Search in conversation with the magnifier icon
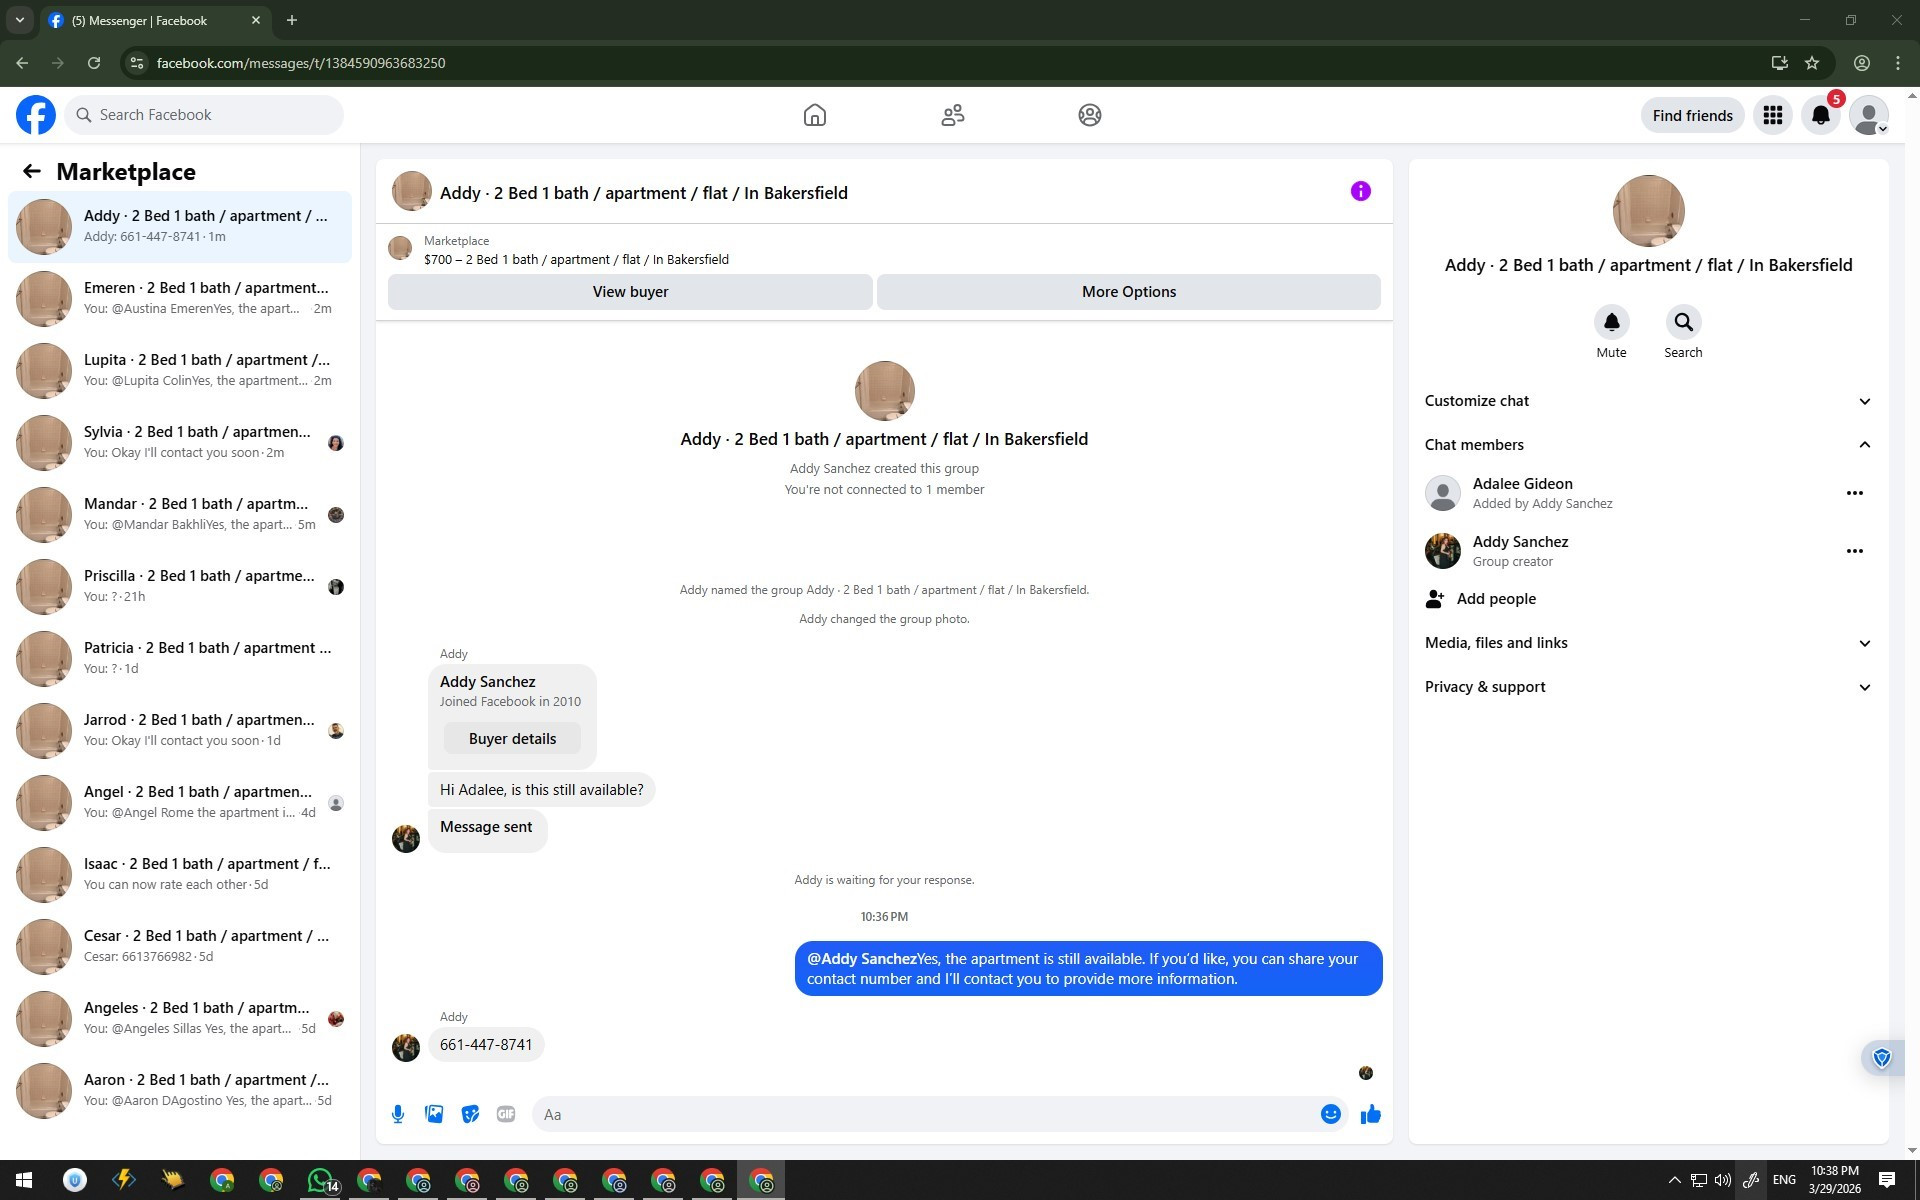Viewport: 1920px width, 1200px height. [1684, 322]
